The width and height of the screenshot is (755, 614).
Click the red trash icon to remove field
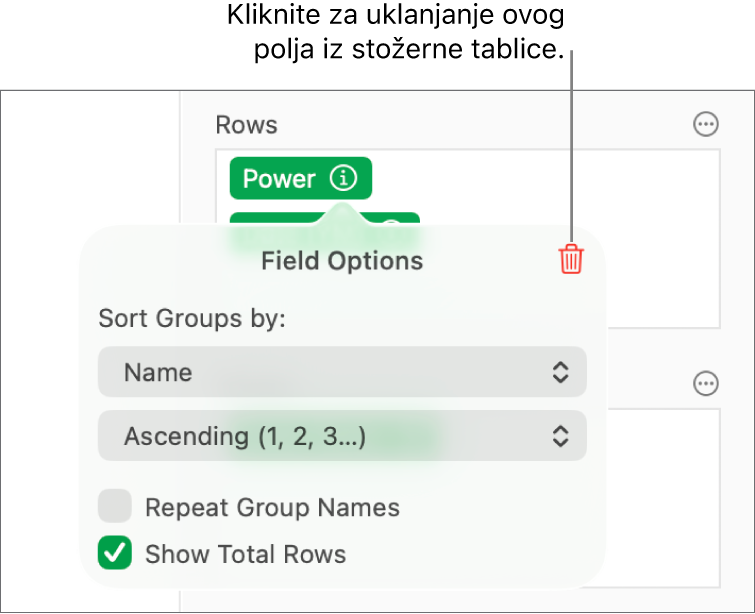click(570, 260)
